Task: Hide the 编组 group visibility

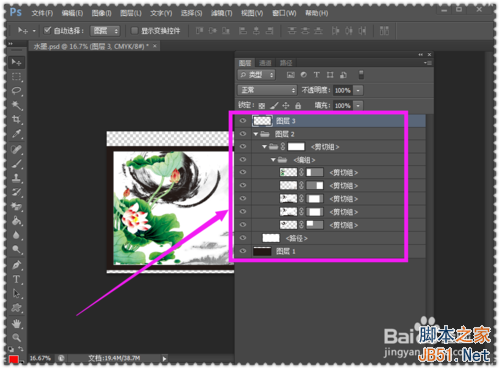Action: (243, 160)
